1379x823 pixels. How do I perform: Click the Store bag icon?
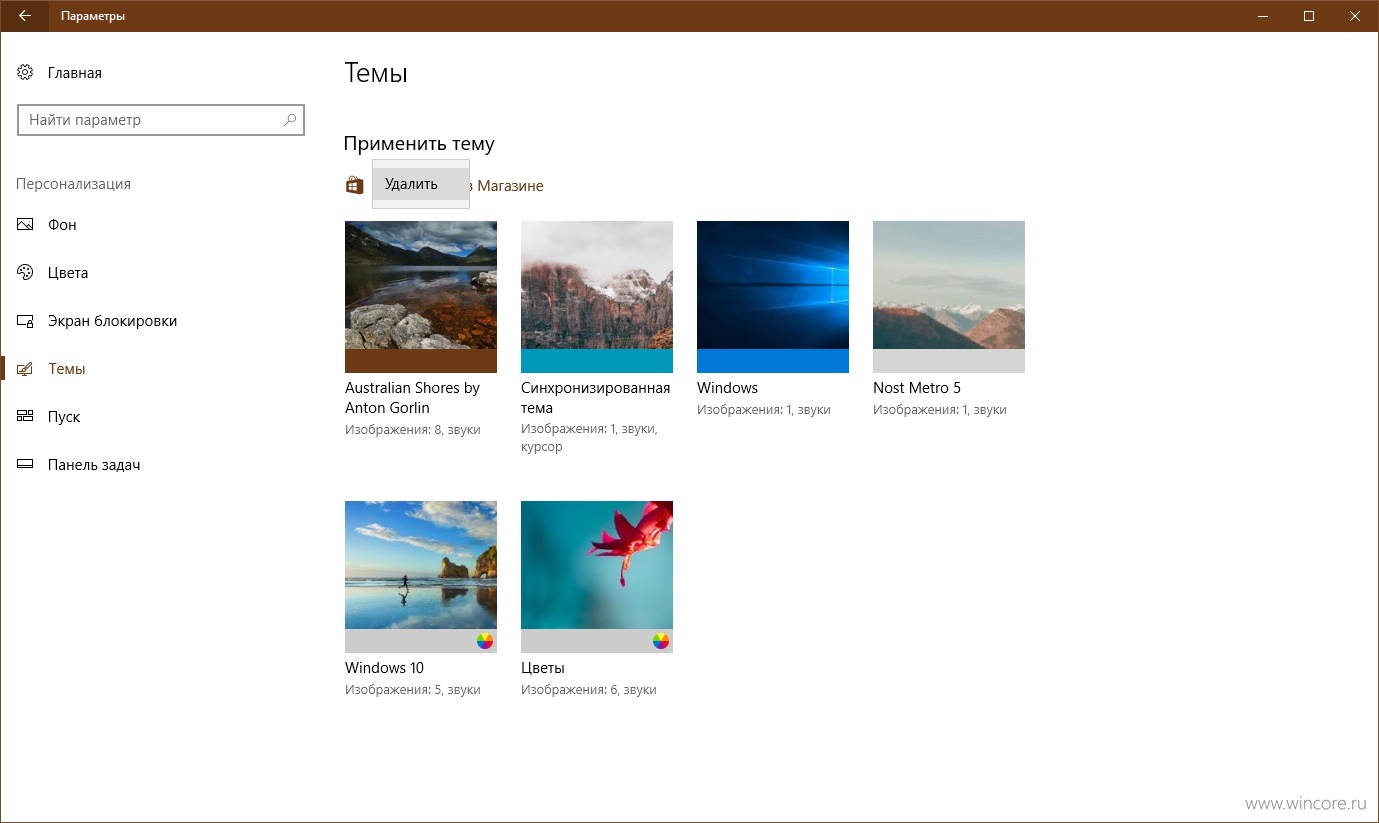tap(354, 185)
